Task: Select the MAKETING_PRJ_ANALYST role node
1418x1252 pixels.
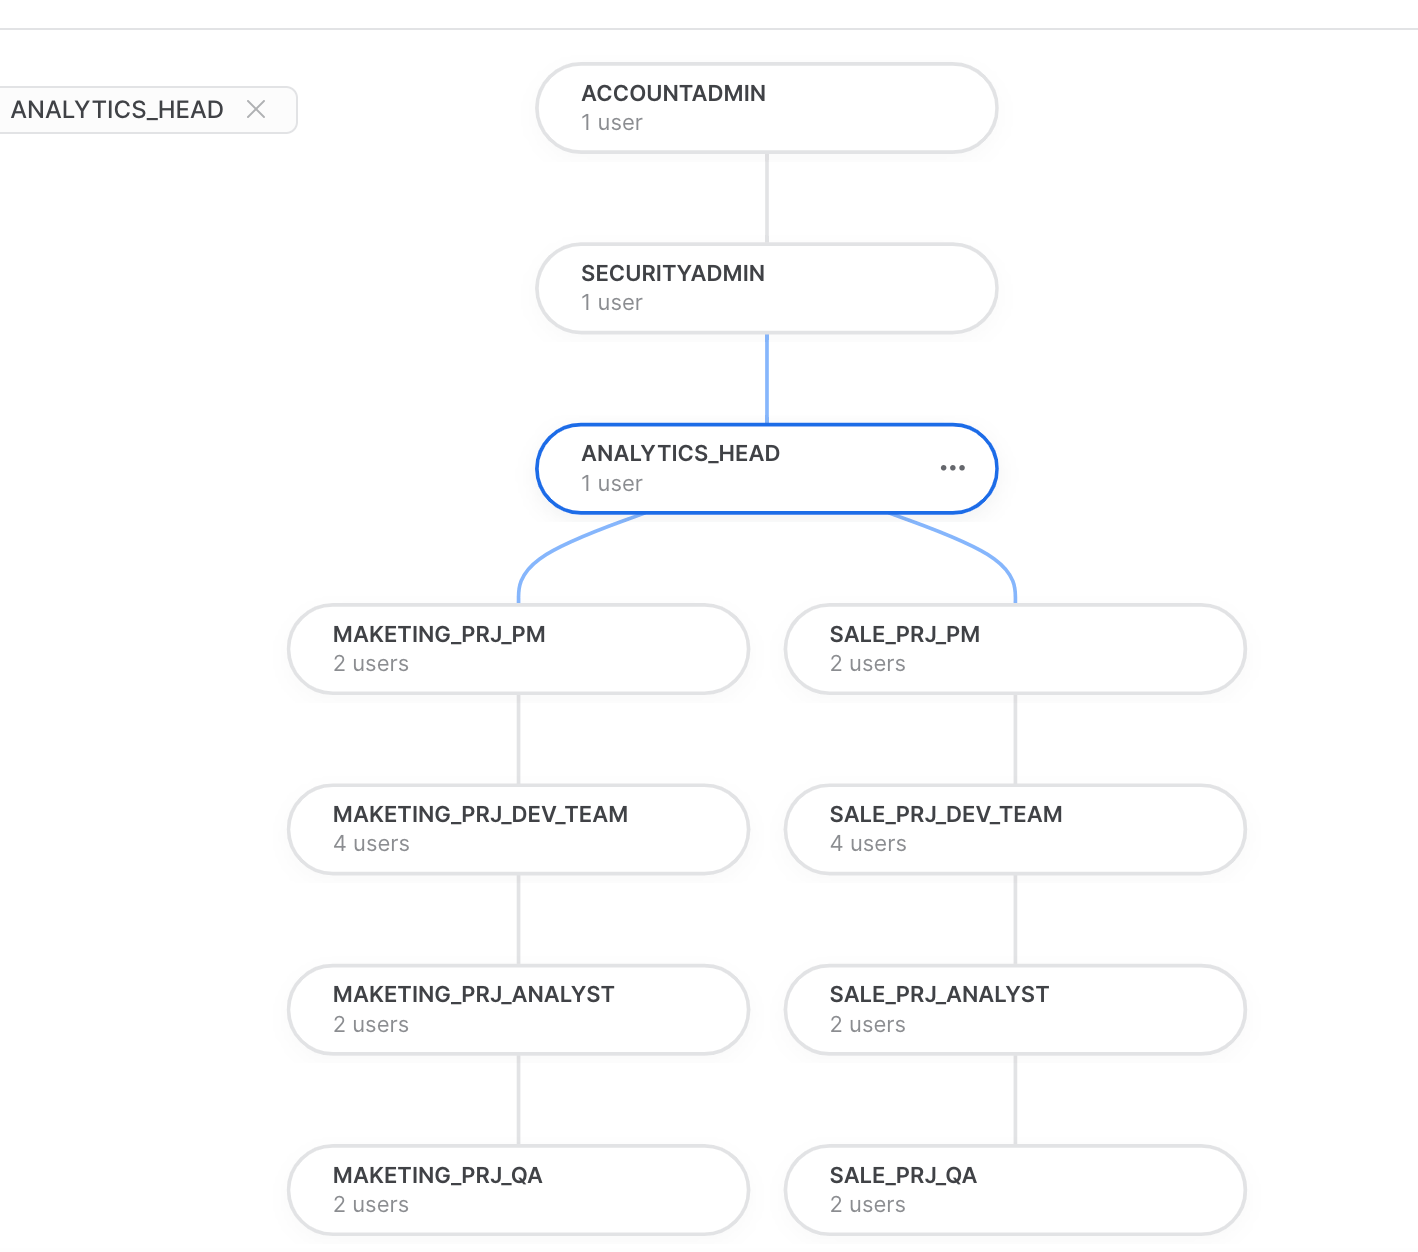Action: coord(518,1009)
